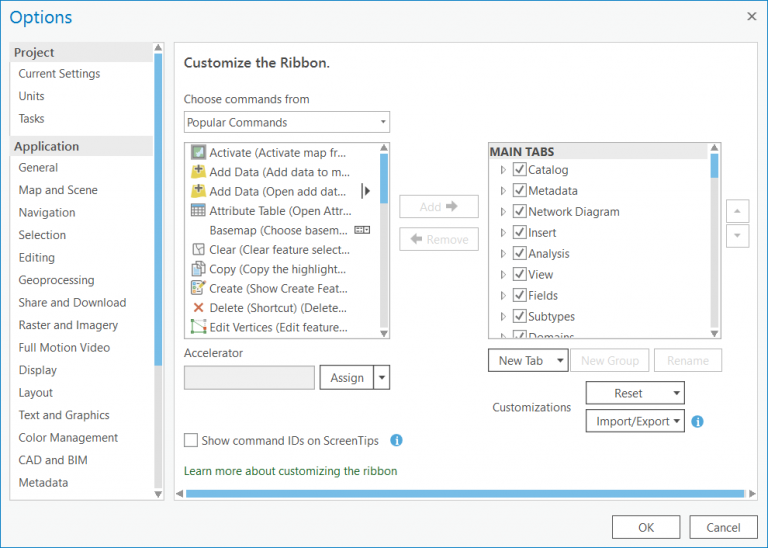
Task: Choose the Create Features command icon
Action: (x=198, y=288)
